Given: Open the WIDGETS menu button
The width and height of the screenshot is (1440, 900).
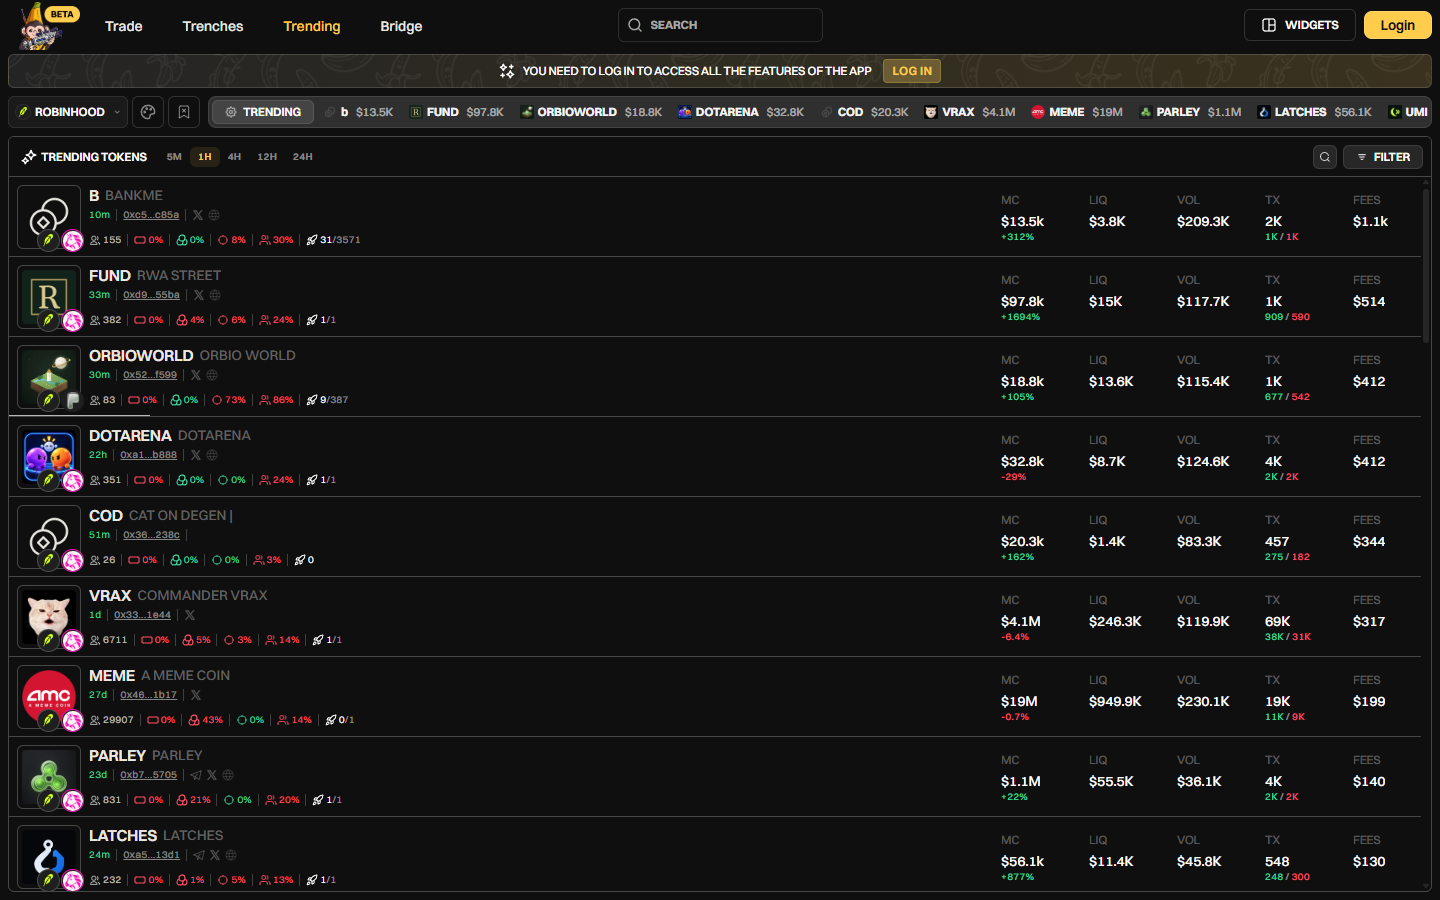Looking at the screenshot, I should 1299,25.
